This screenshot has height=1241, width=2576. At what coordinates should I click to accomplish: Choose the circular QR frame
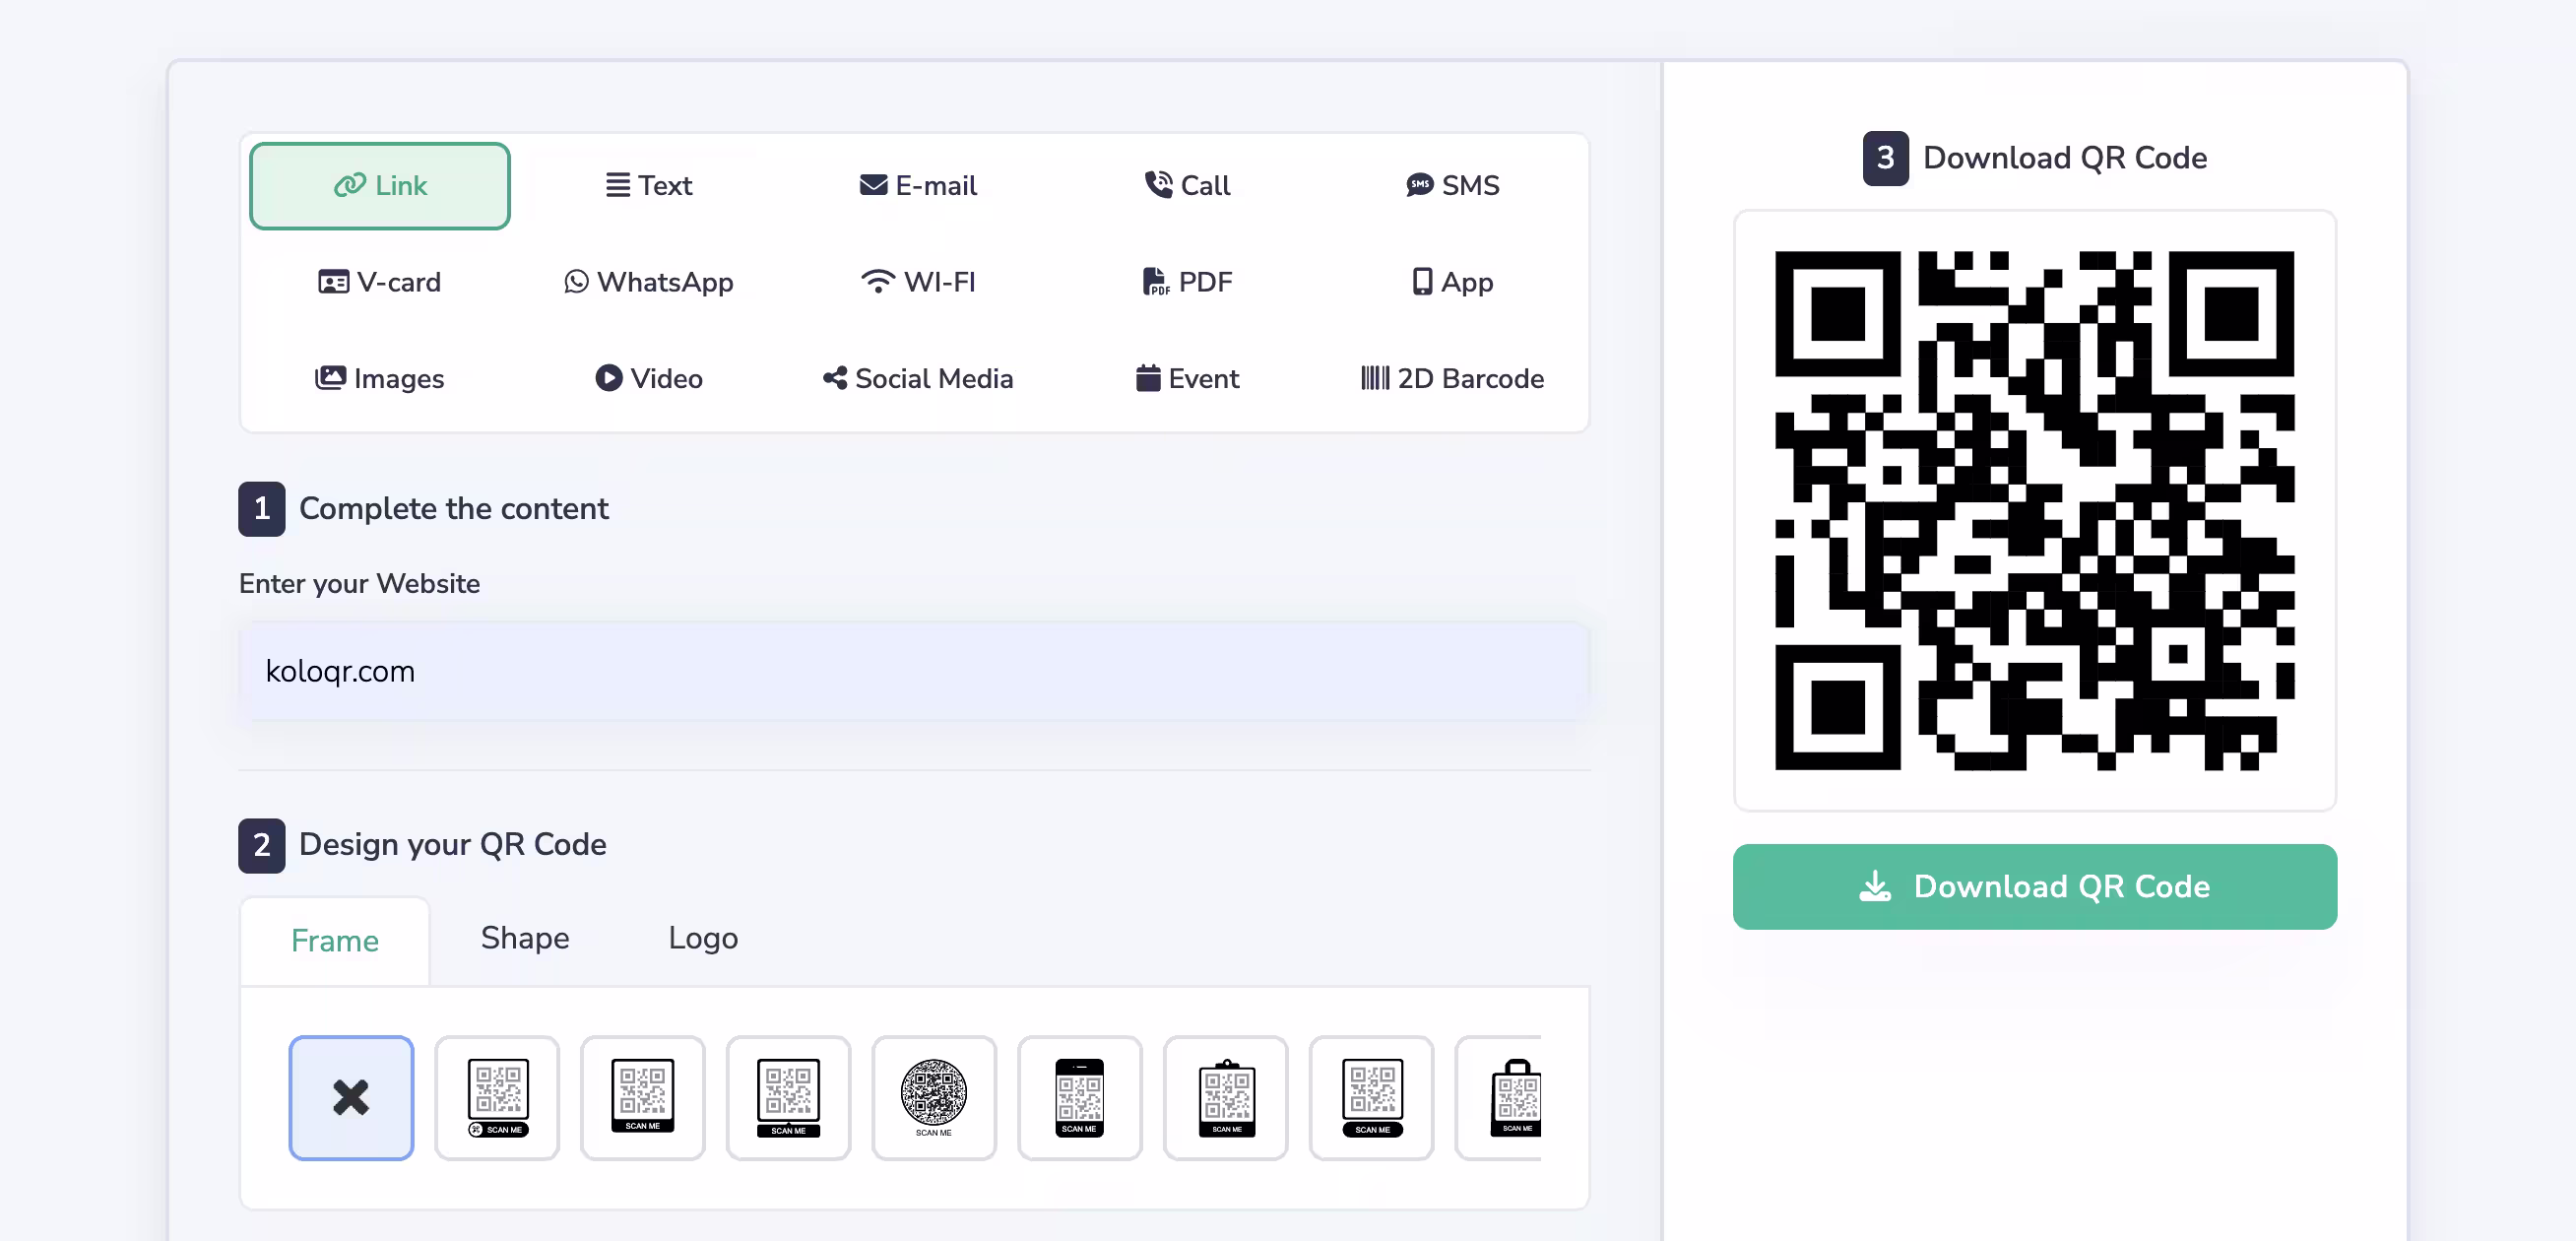click(x=934, y=1098)
